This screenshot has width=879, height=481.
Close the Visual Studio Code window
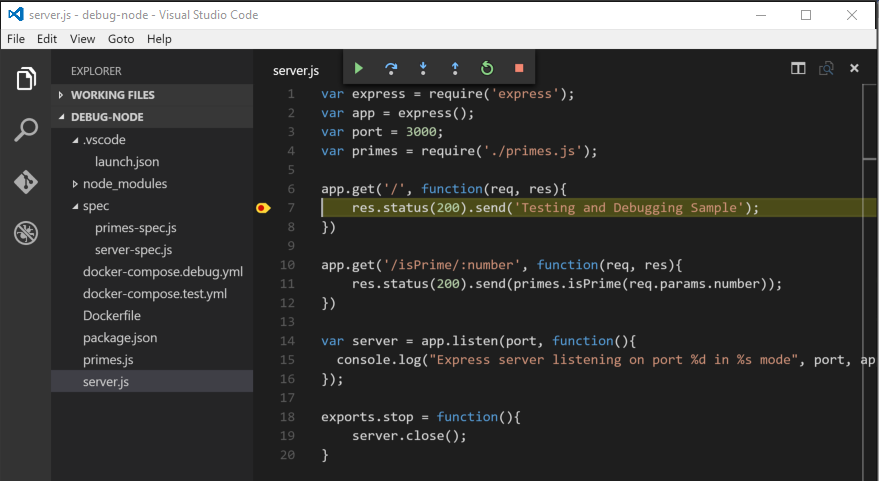tap(852, 15)
